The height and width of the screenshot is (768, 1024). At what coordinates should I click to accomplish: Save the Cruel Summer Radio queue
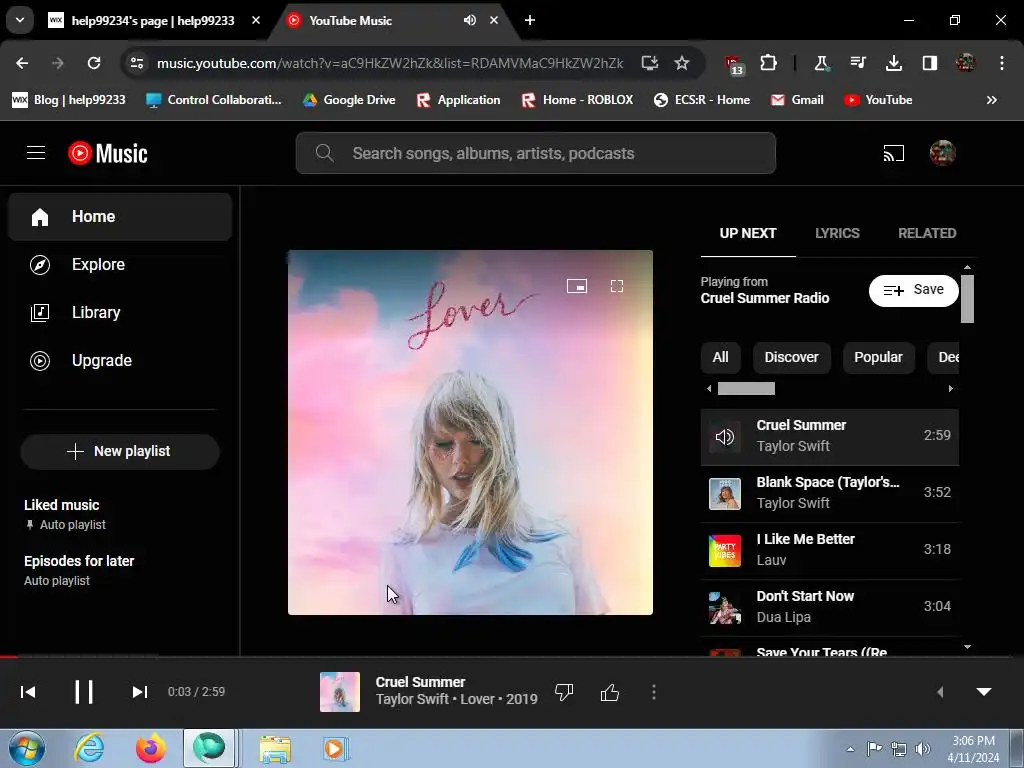(914, 290)
